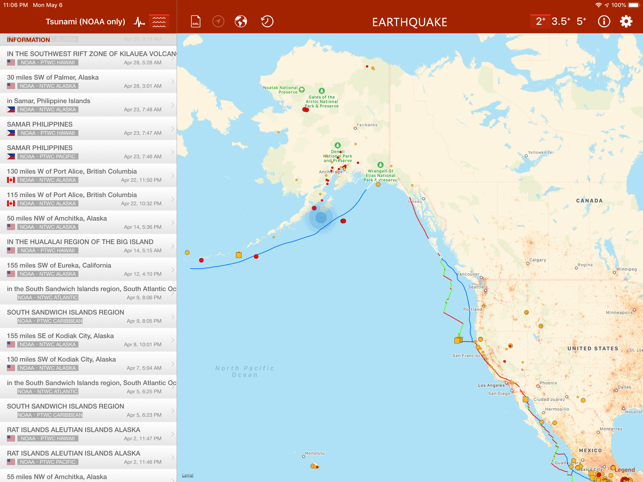Tap the location arrow compass icon

pyautogui.click(x=218, y=22)
